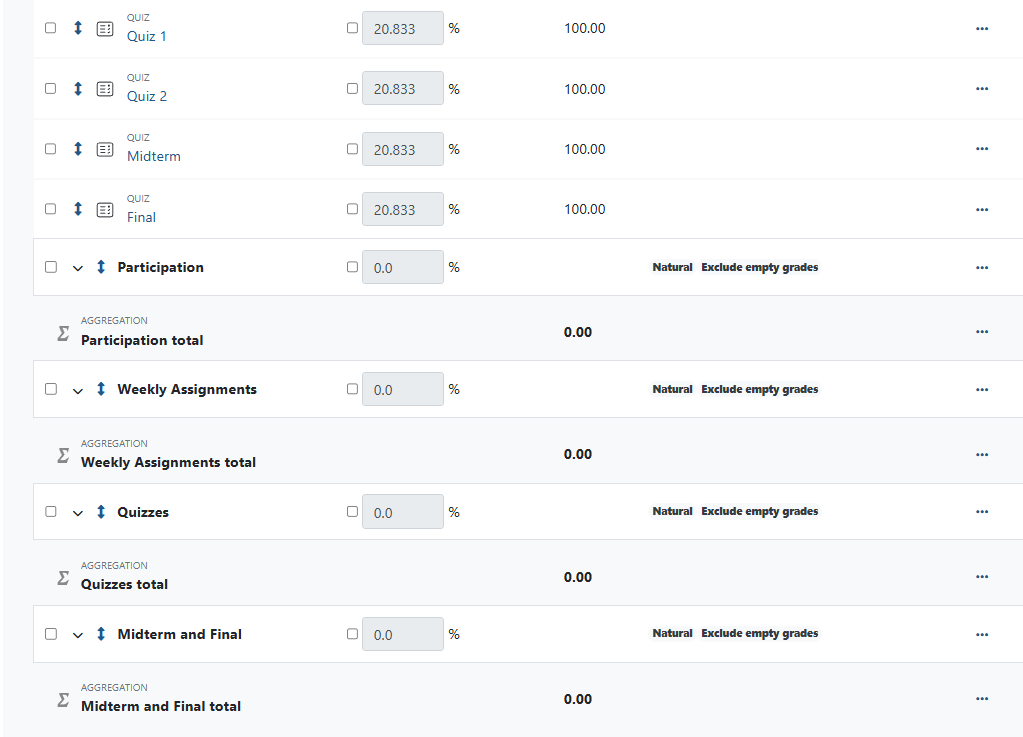Screen dimensions: 1023x737
Task: Click the Final quiz link
Action: click(141, 217)
